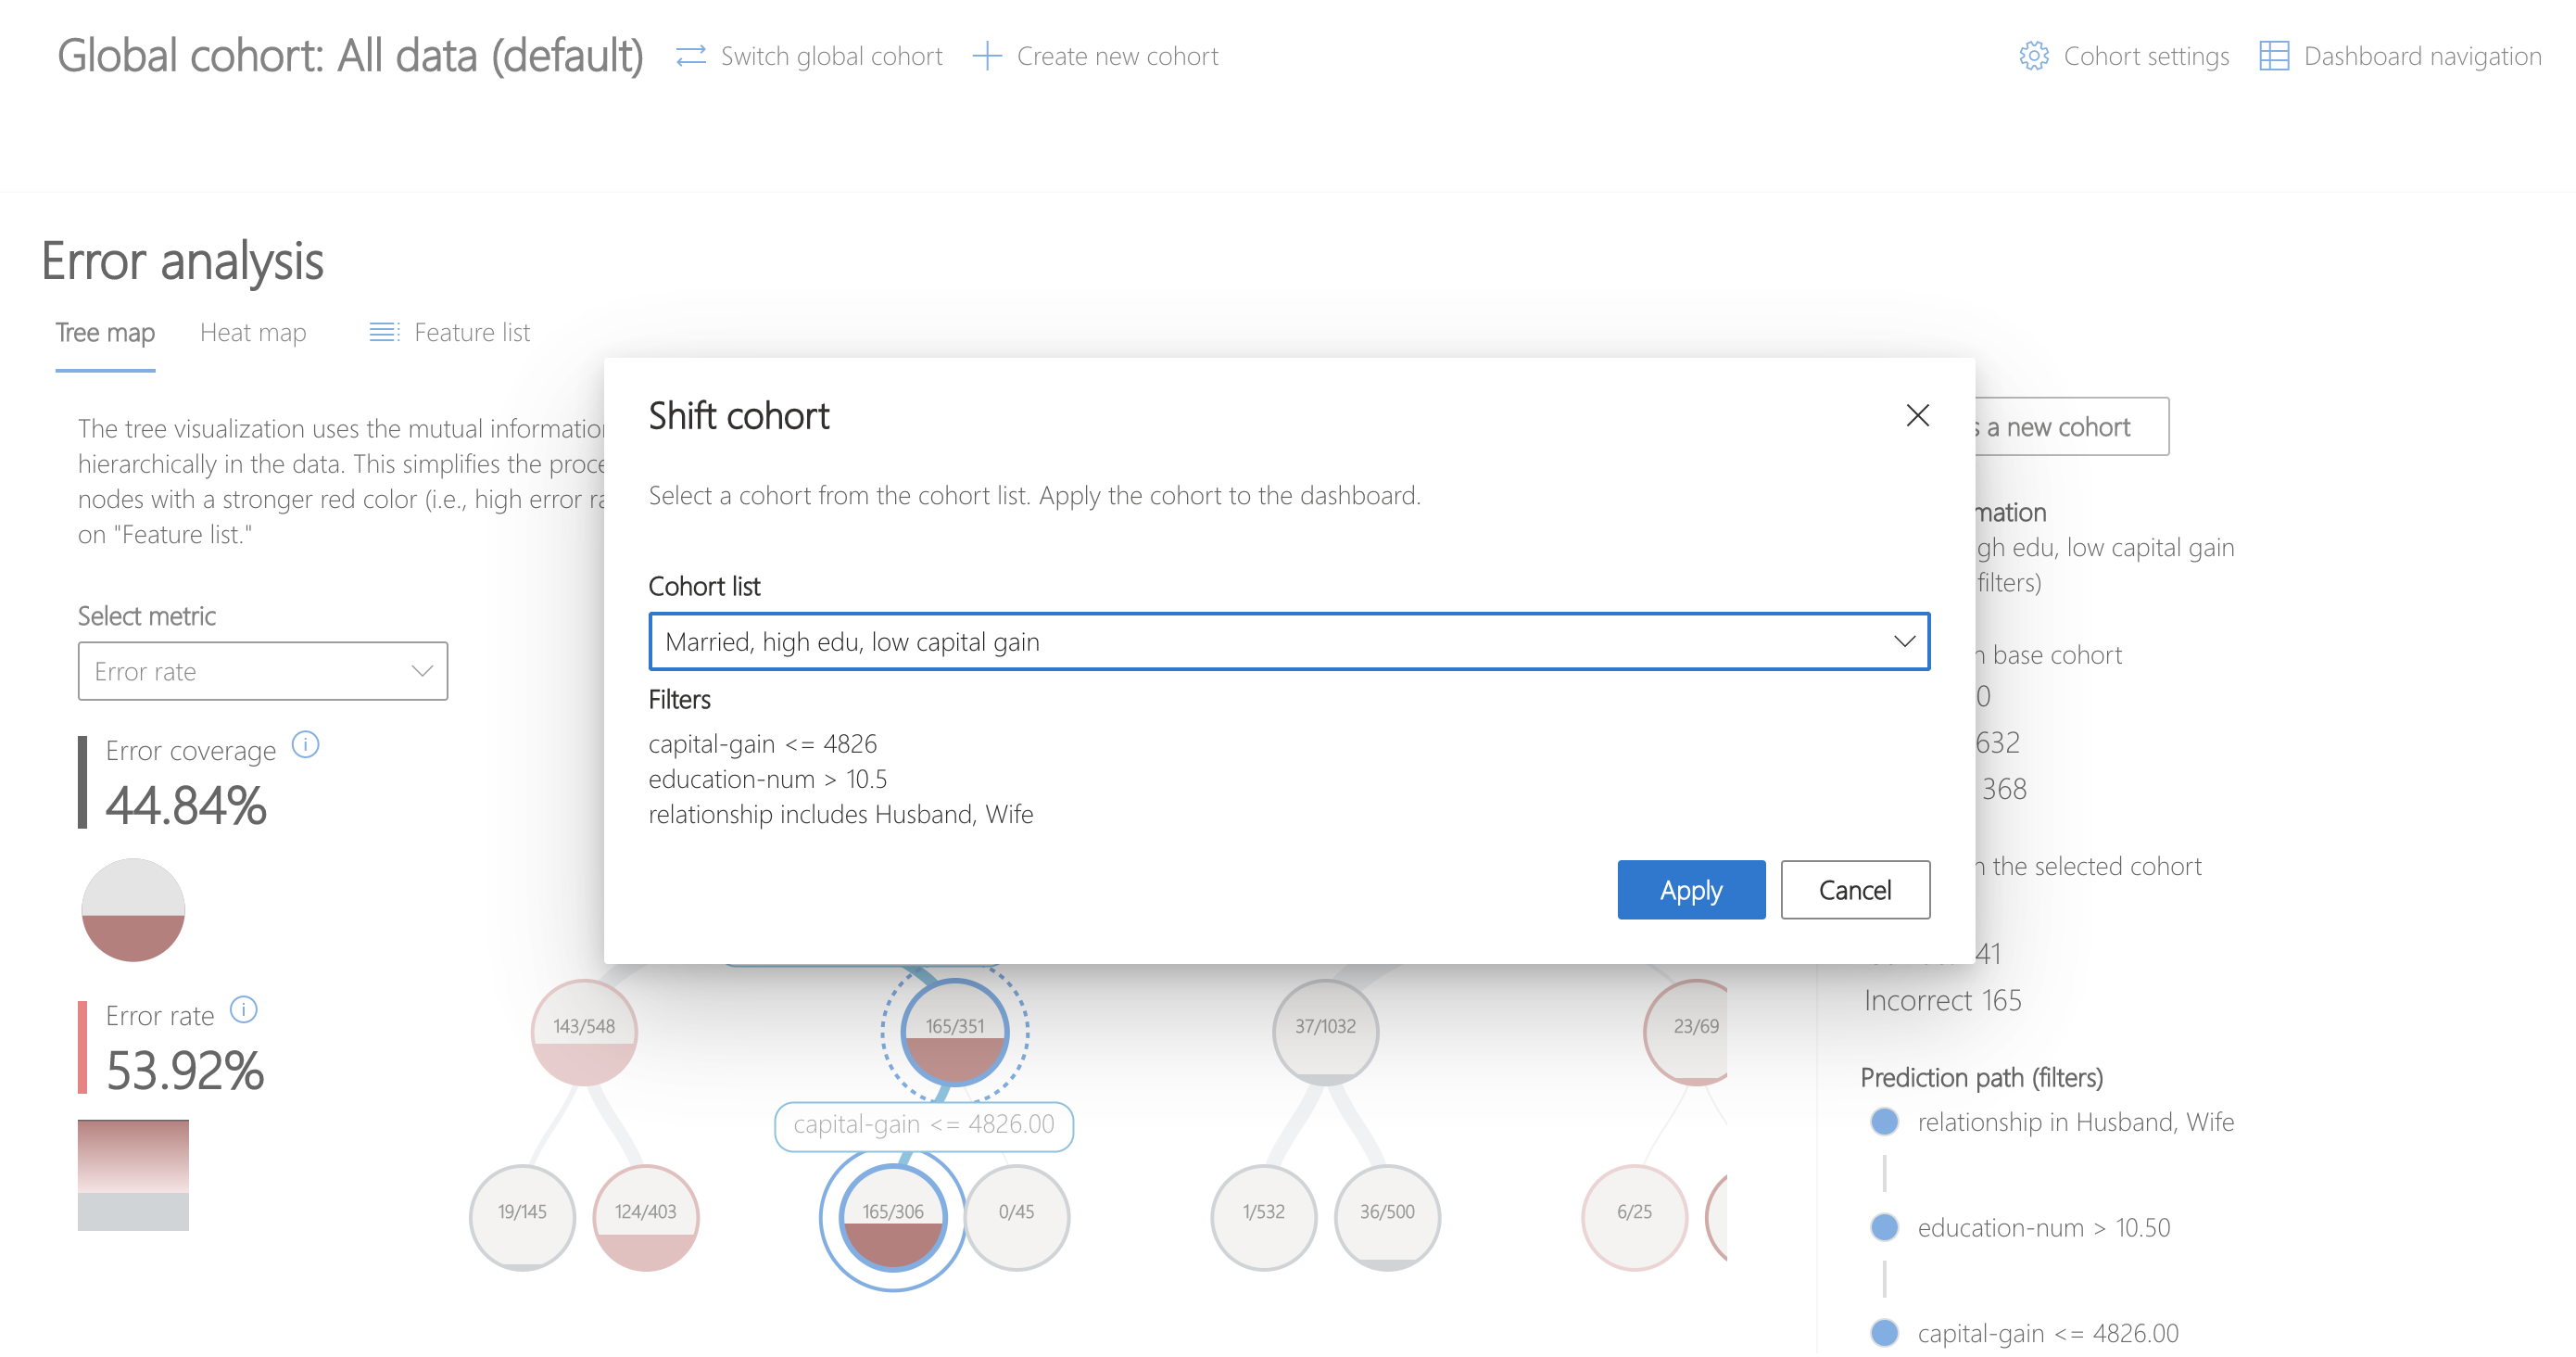
Task: Open the Feature list panel
Action: [x=450, y=333]
